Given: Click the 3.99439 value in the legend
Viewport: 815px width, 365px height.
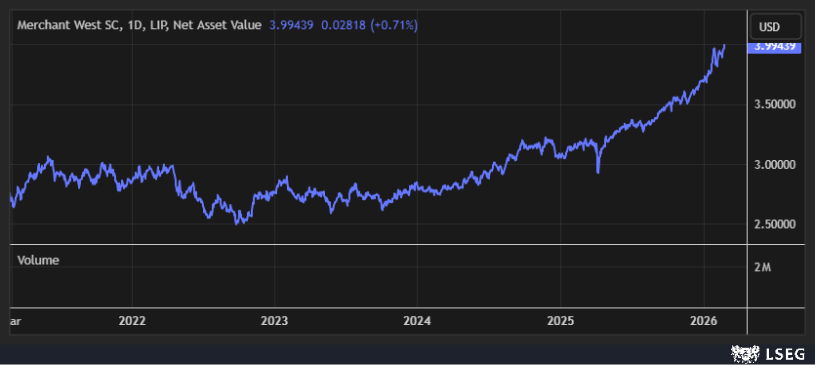Looking at the screenshot, I should click(x=291, y=25).
